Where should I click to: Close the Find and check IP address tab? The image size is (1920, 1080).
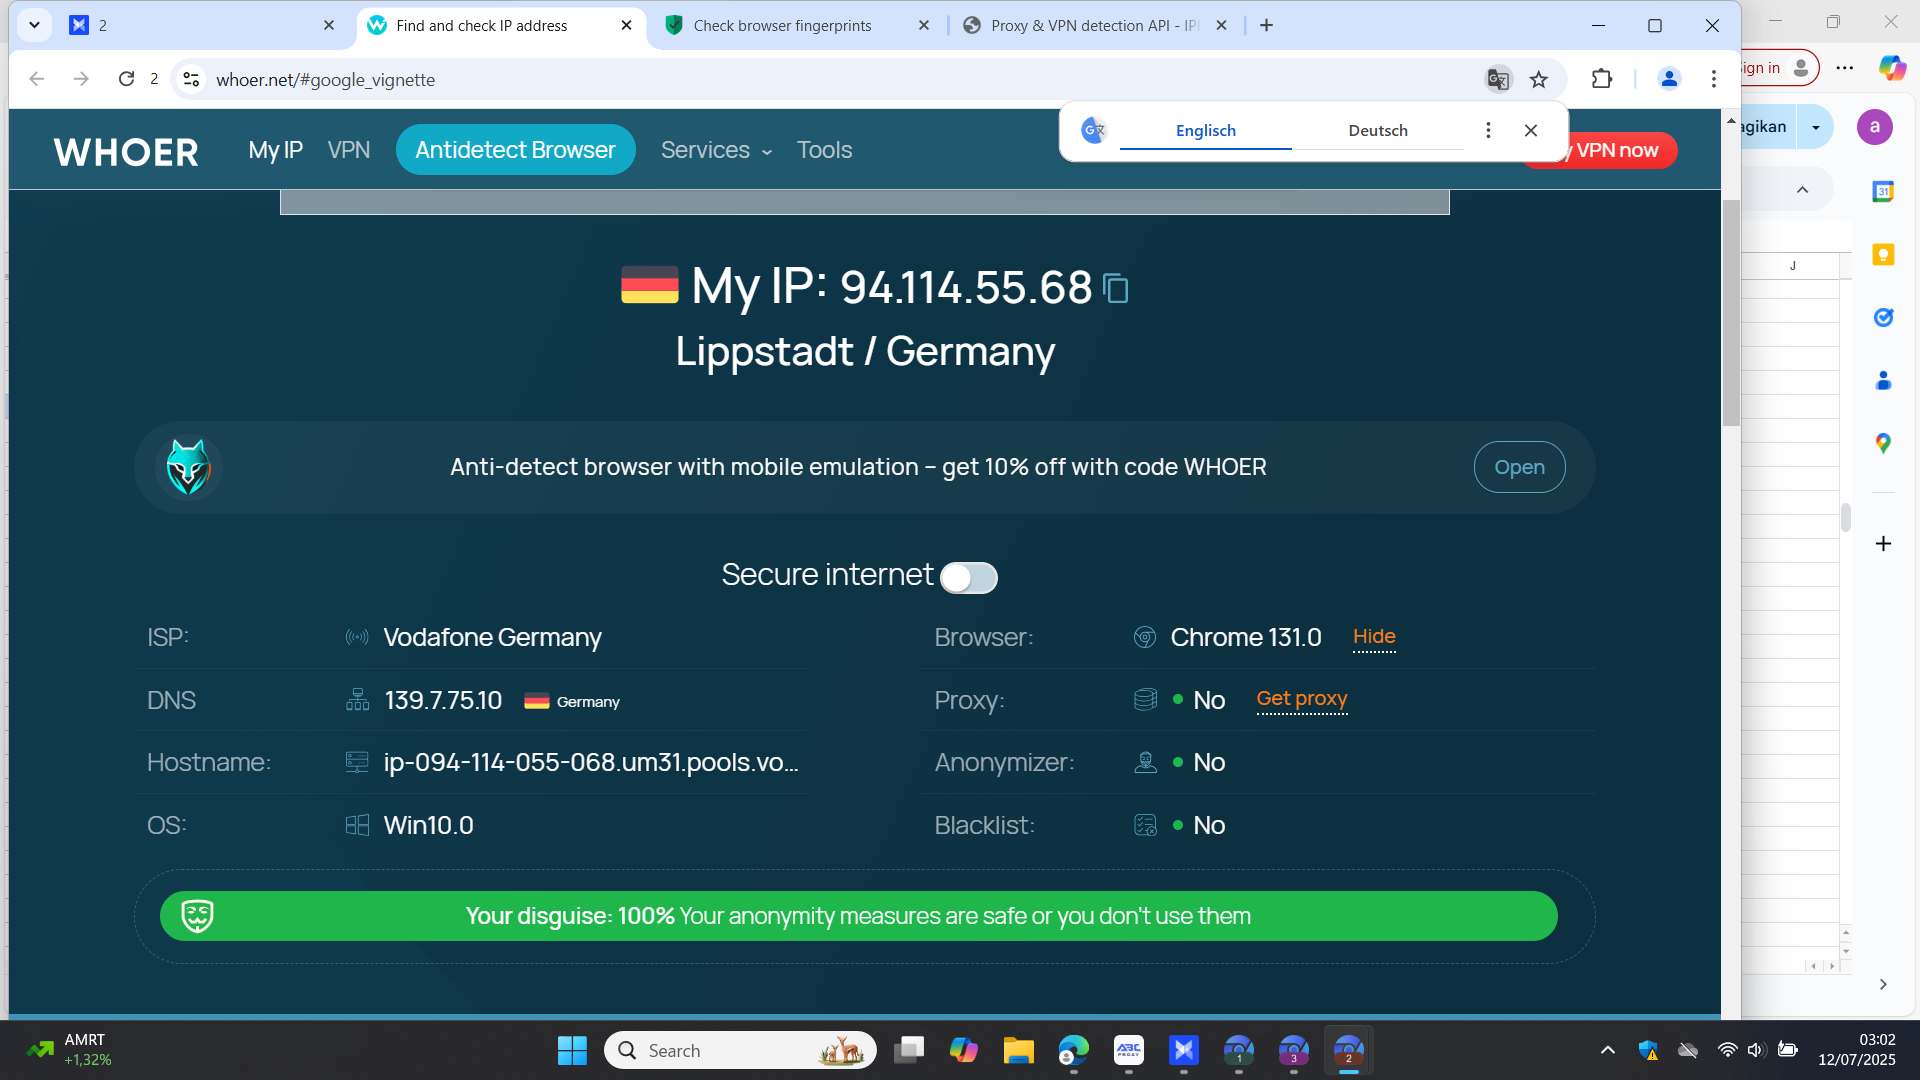(627, 25)
